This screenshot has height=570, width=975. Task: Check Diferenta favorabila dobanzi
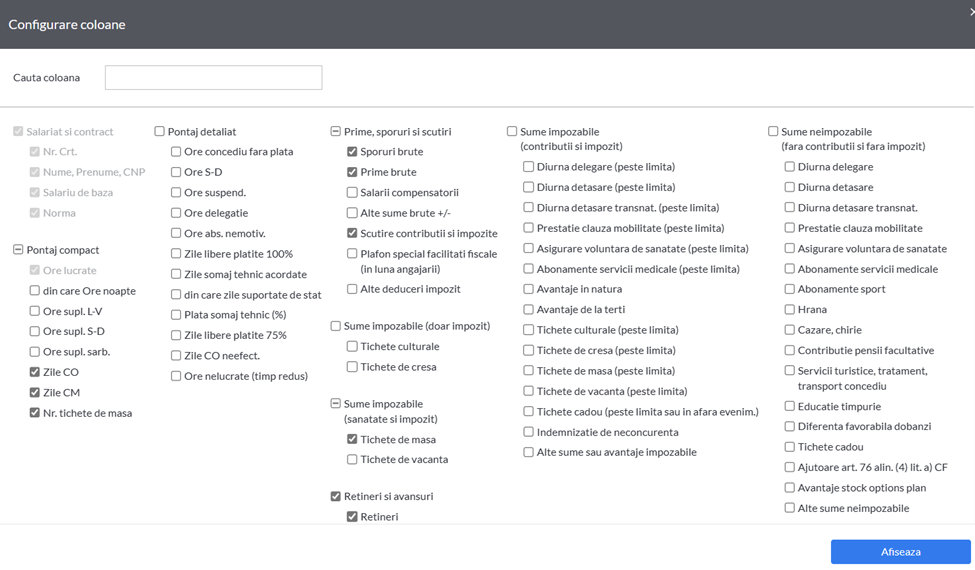click(x=790, y=426)
